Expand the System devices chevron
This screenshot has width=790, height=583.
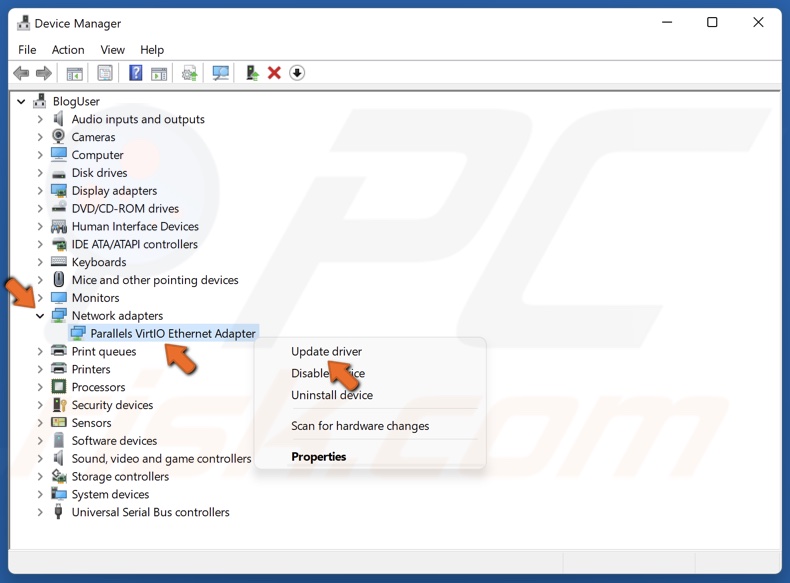tap(40, 495)
